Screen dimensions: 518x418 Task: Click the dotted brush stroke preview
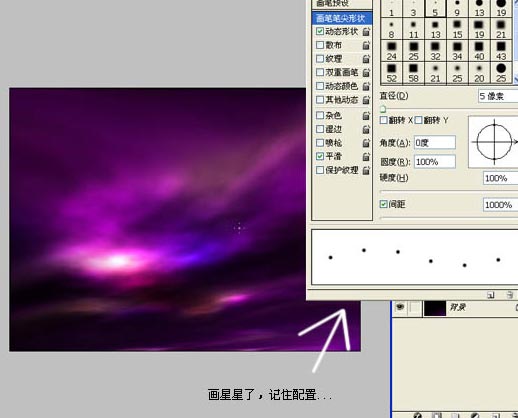tap(415, 257)
